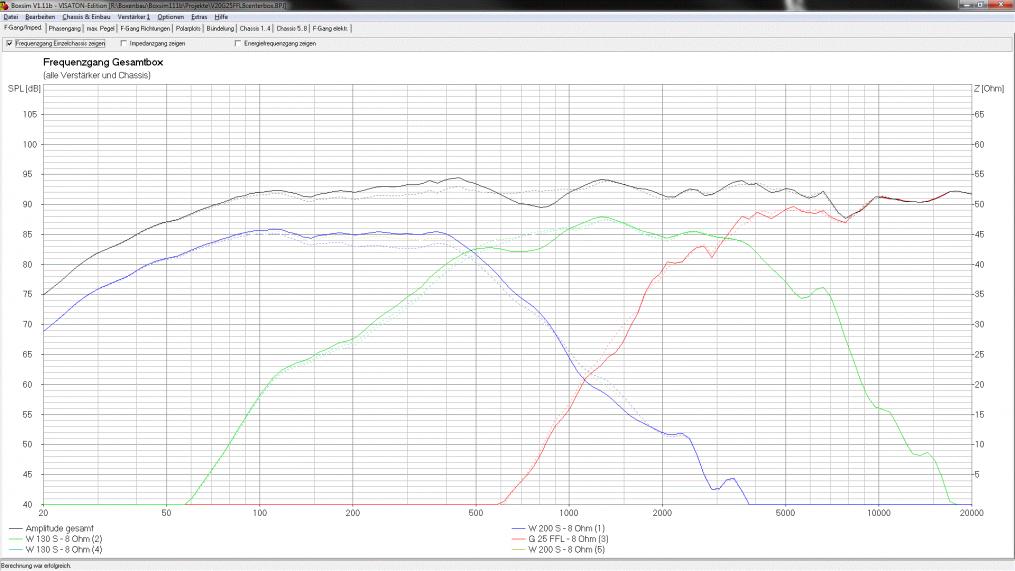The image size is (1015, 571).
Task: Switch to the max. Pegel tab
Action: pos(101,28)
